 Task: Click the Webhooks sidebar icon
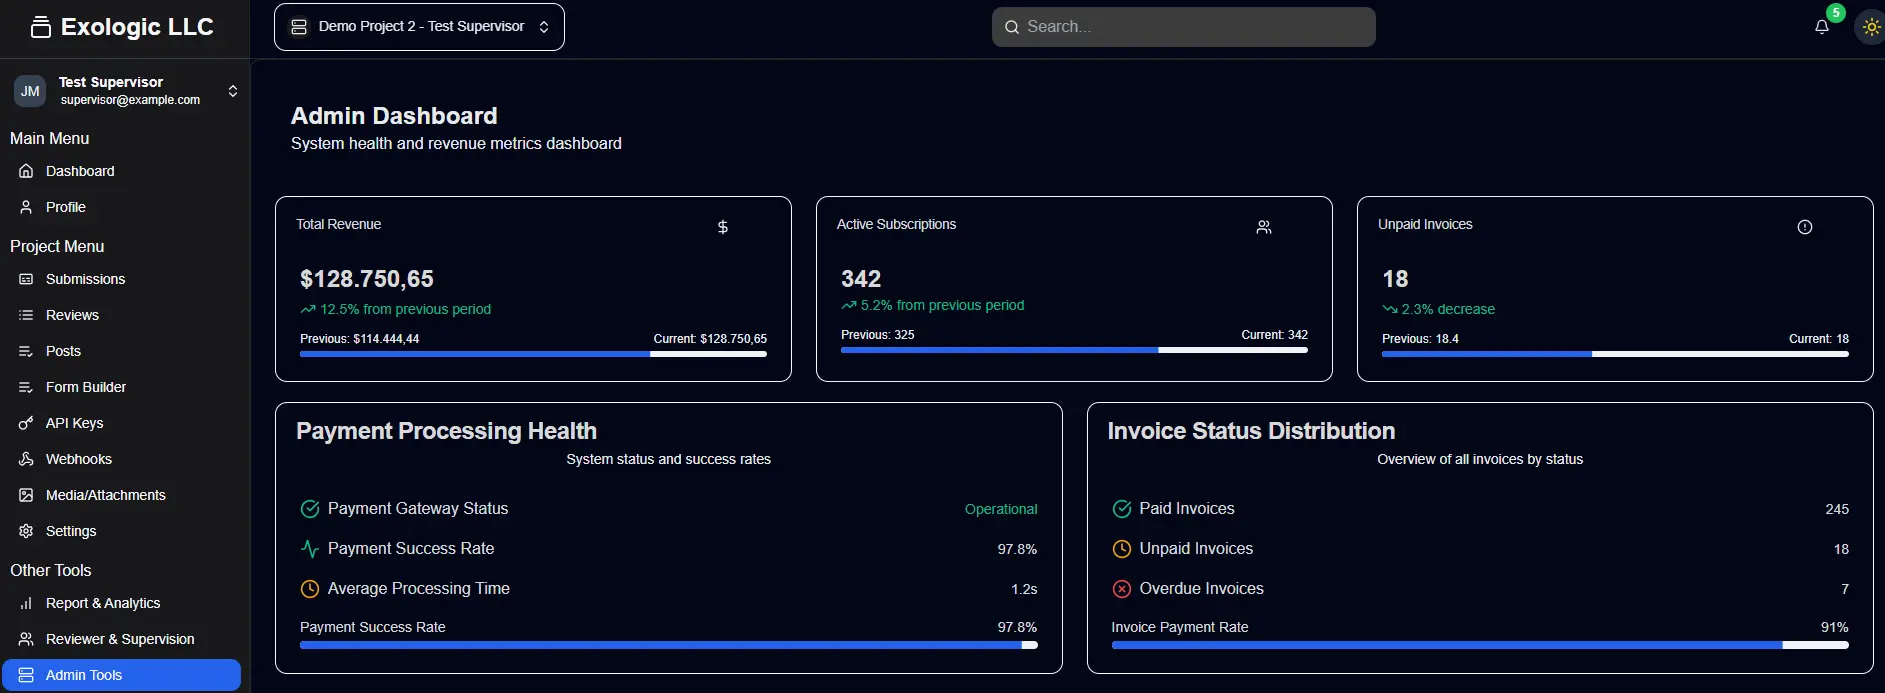coord(26,459)
